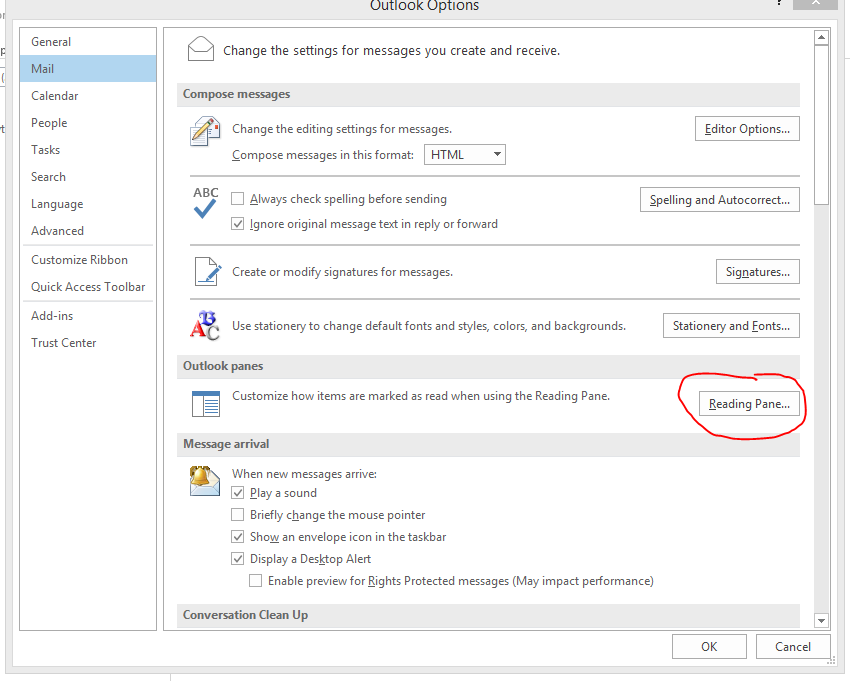Click the scrollbar down arrow
850x681 pixels.
tap(821, 620)
